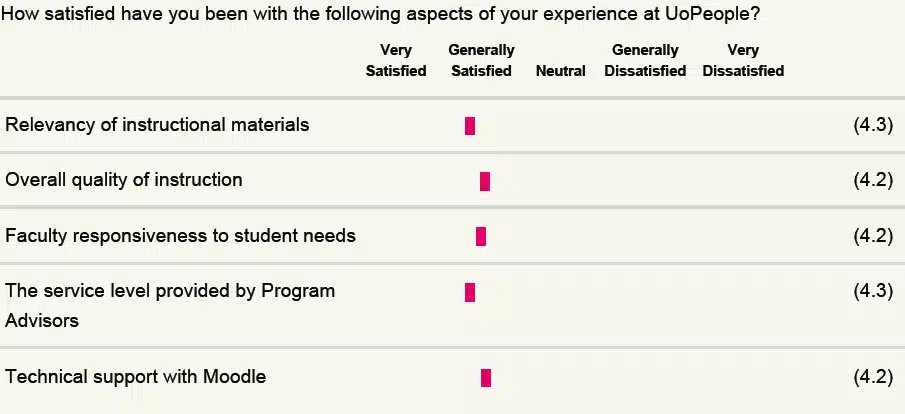Click the (4.2) score for quality of instruction

click(873, 180)
